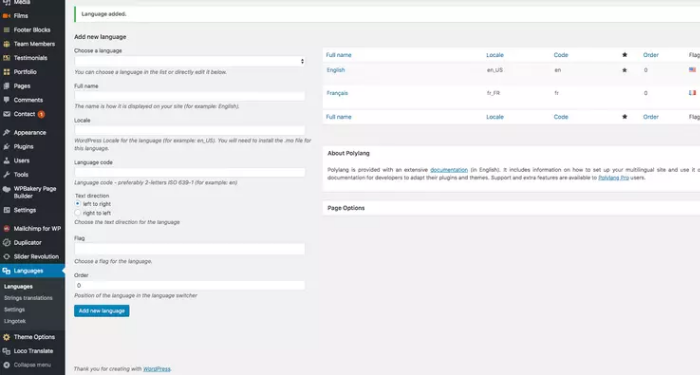Click the English language name link

[x=336, y=70]
